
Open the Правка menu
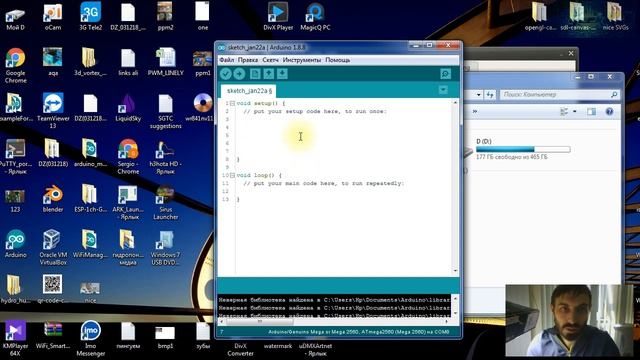pos(248,60)
